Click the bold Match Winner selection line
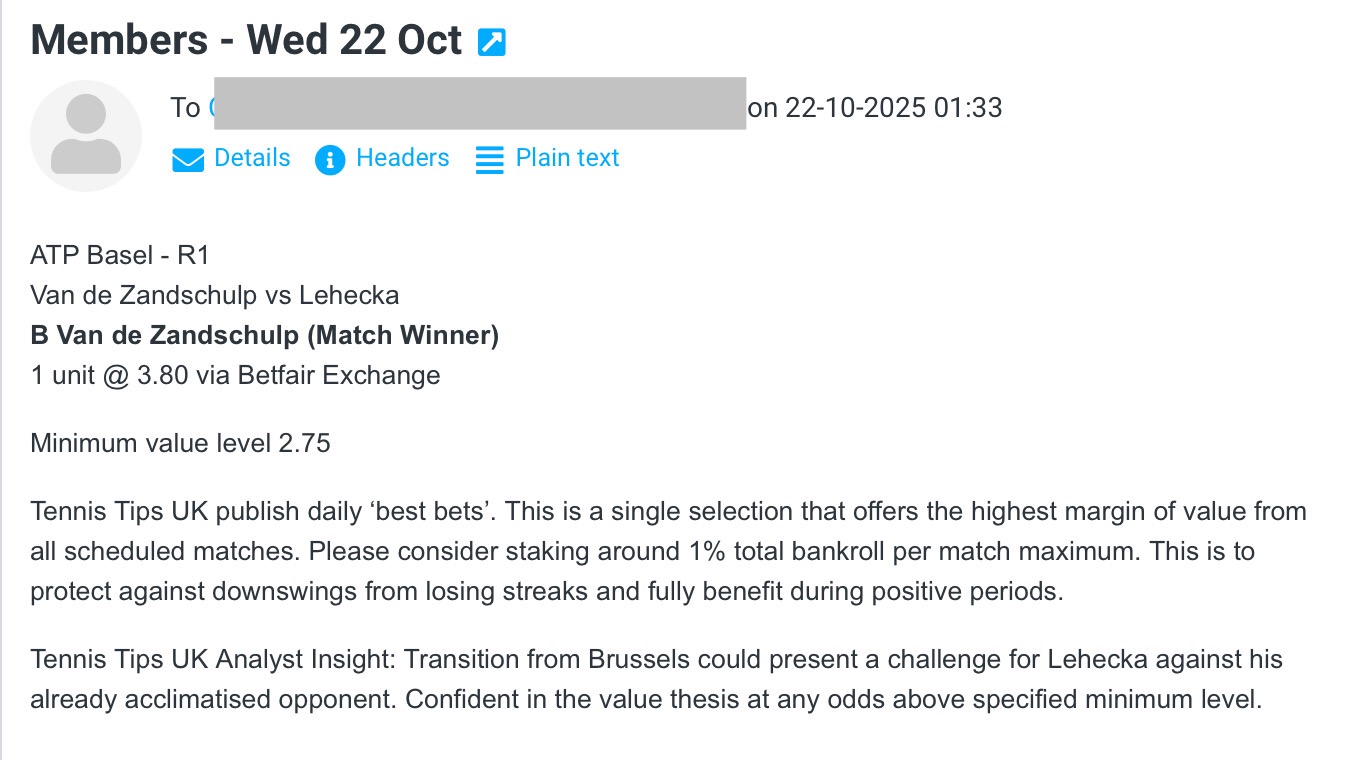 [265, 335]
